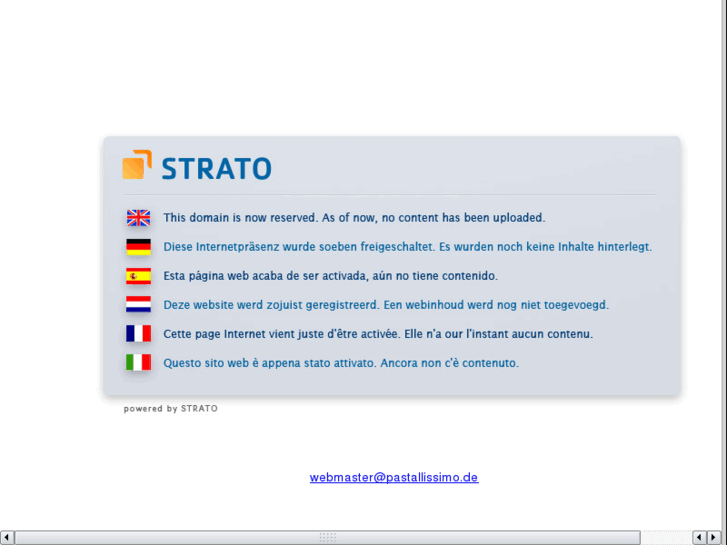The image size is (727, 545).
Task: Click the STRATO orange square logo icon
Action: point(137,164)
